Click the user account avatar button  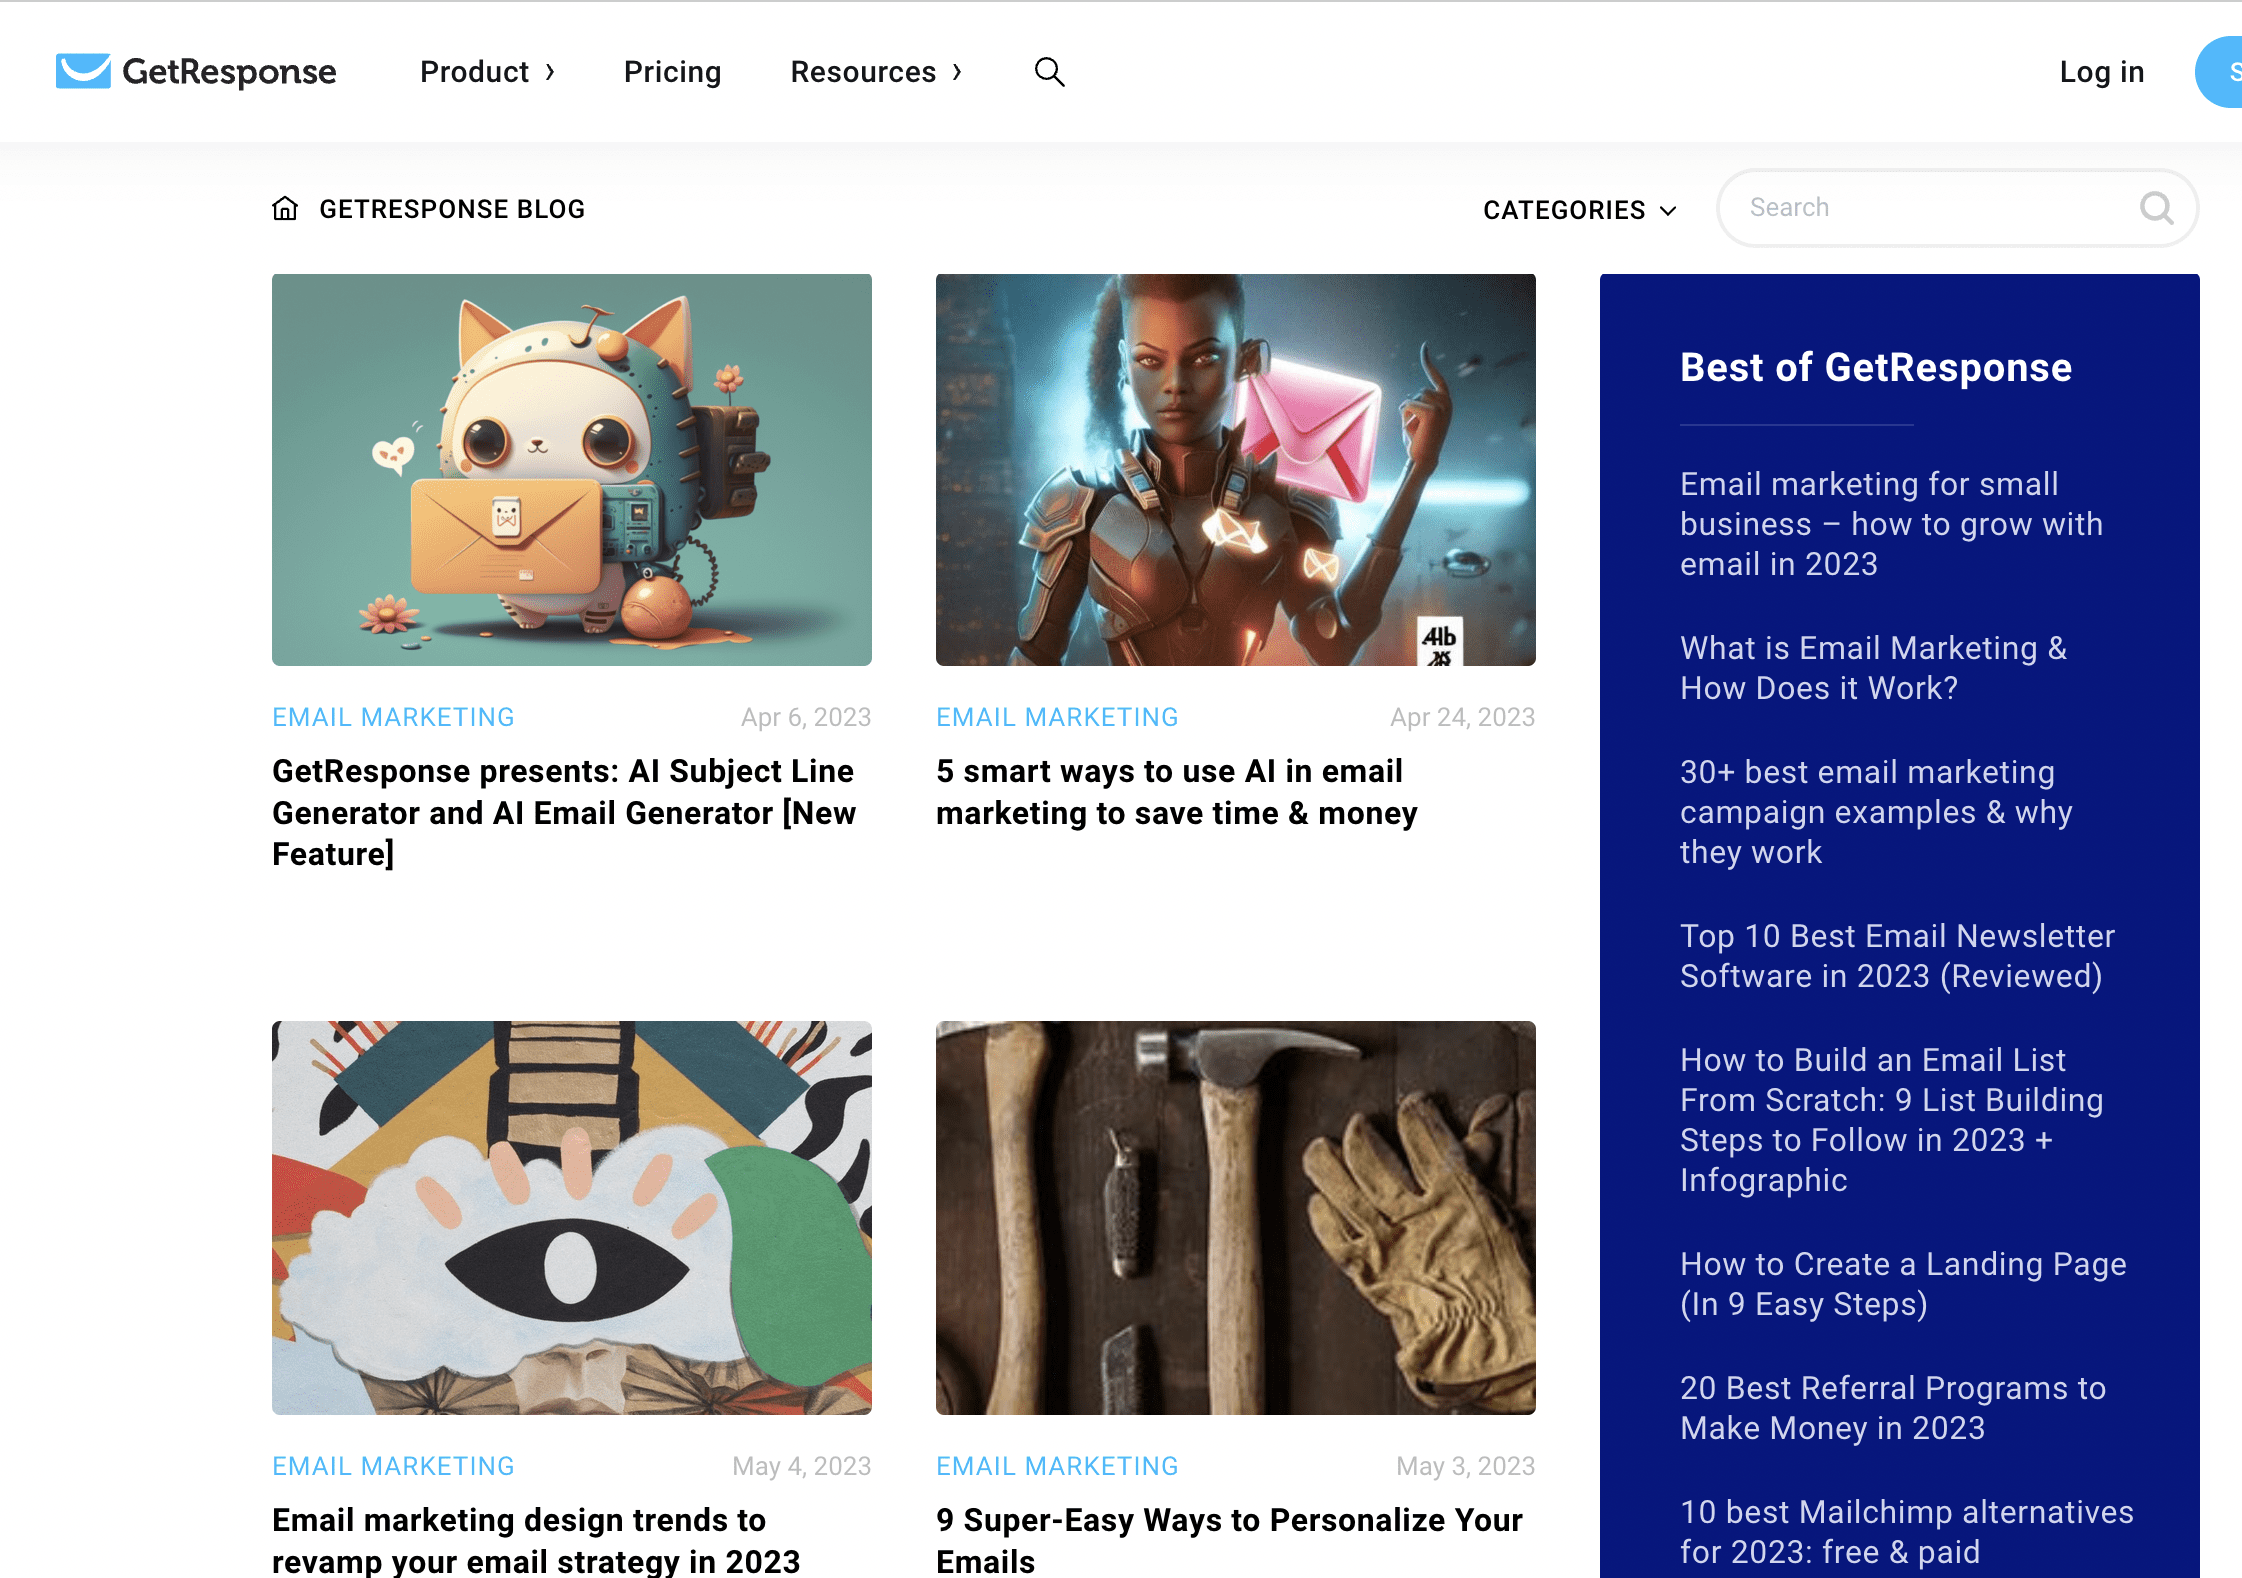(2230, 72)
